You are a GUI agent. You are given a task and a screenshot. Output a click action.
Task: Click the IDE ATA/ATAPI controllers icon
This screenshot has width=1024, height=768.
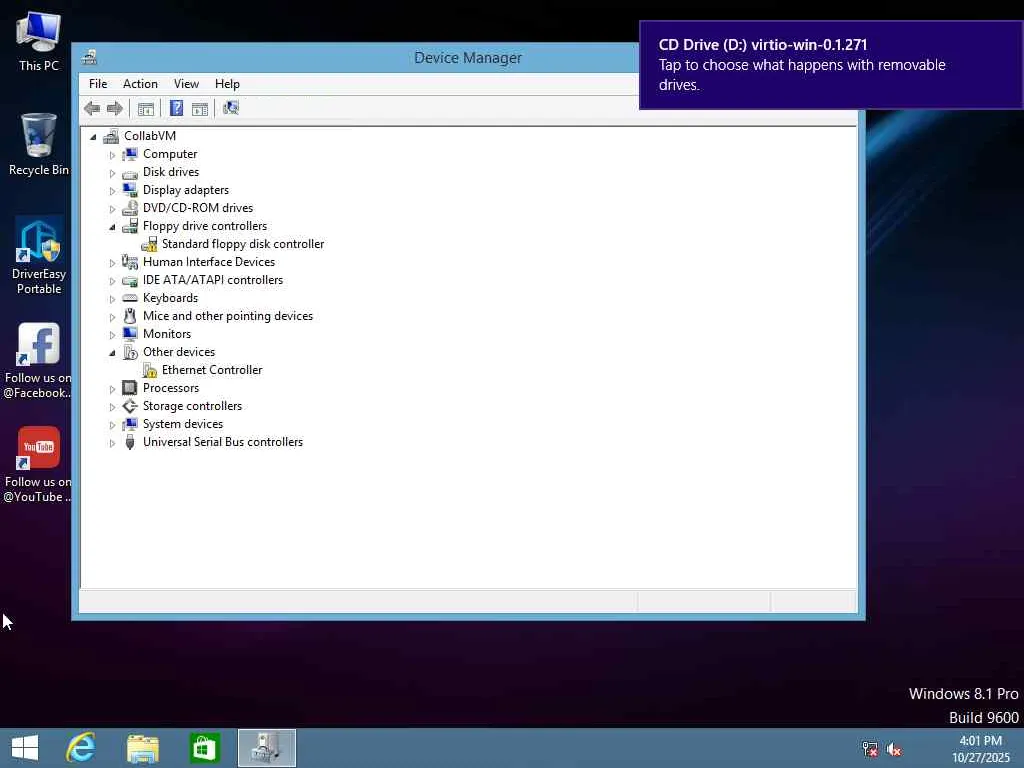click(x=130, y=280)
